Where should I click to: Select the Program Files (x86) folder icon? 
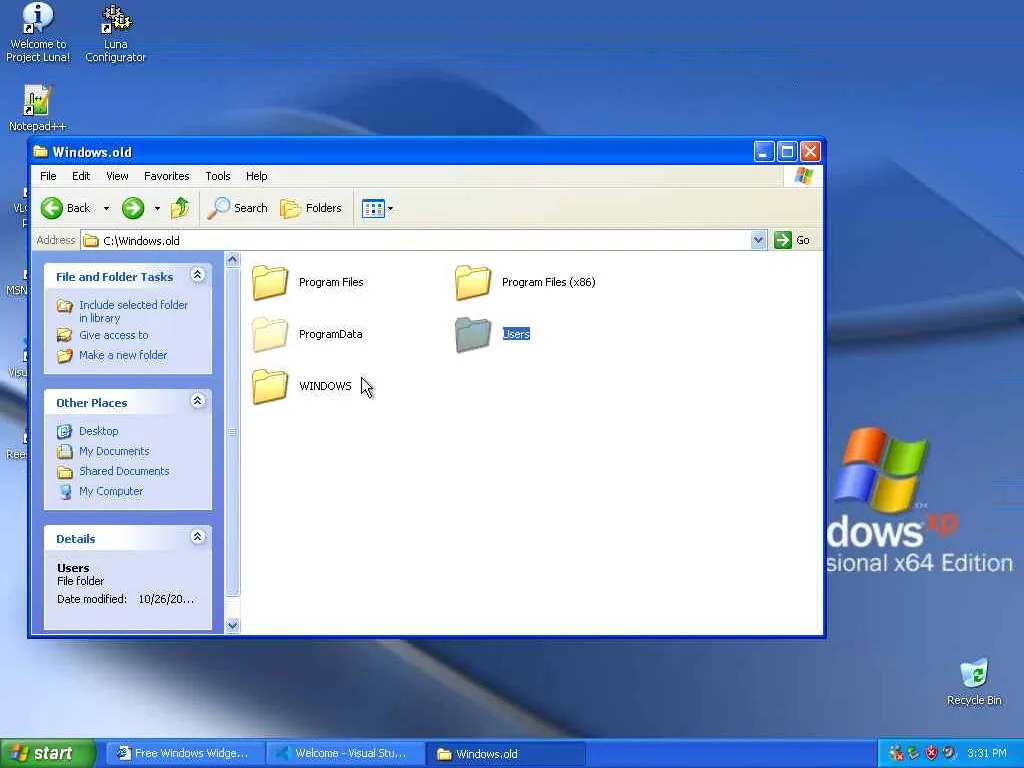coord(473,282)
